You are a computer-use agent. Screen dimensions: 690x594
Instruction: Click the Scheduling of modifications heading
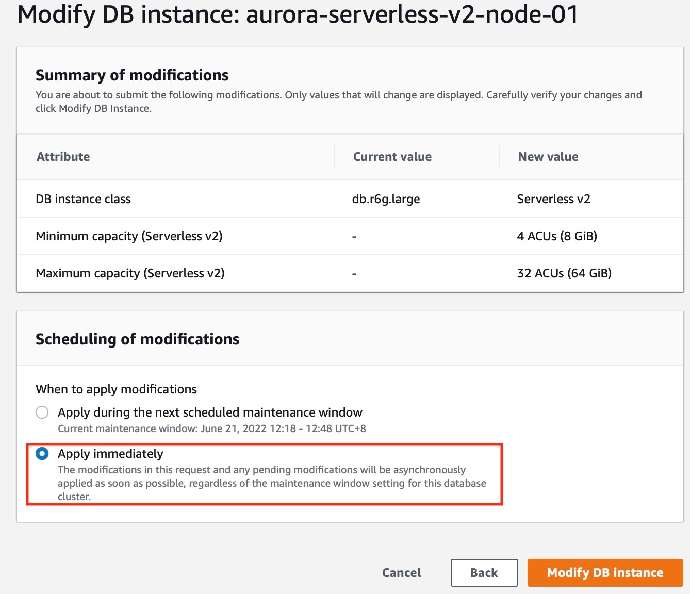point(137,339)
